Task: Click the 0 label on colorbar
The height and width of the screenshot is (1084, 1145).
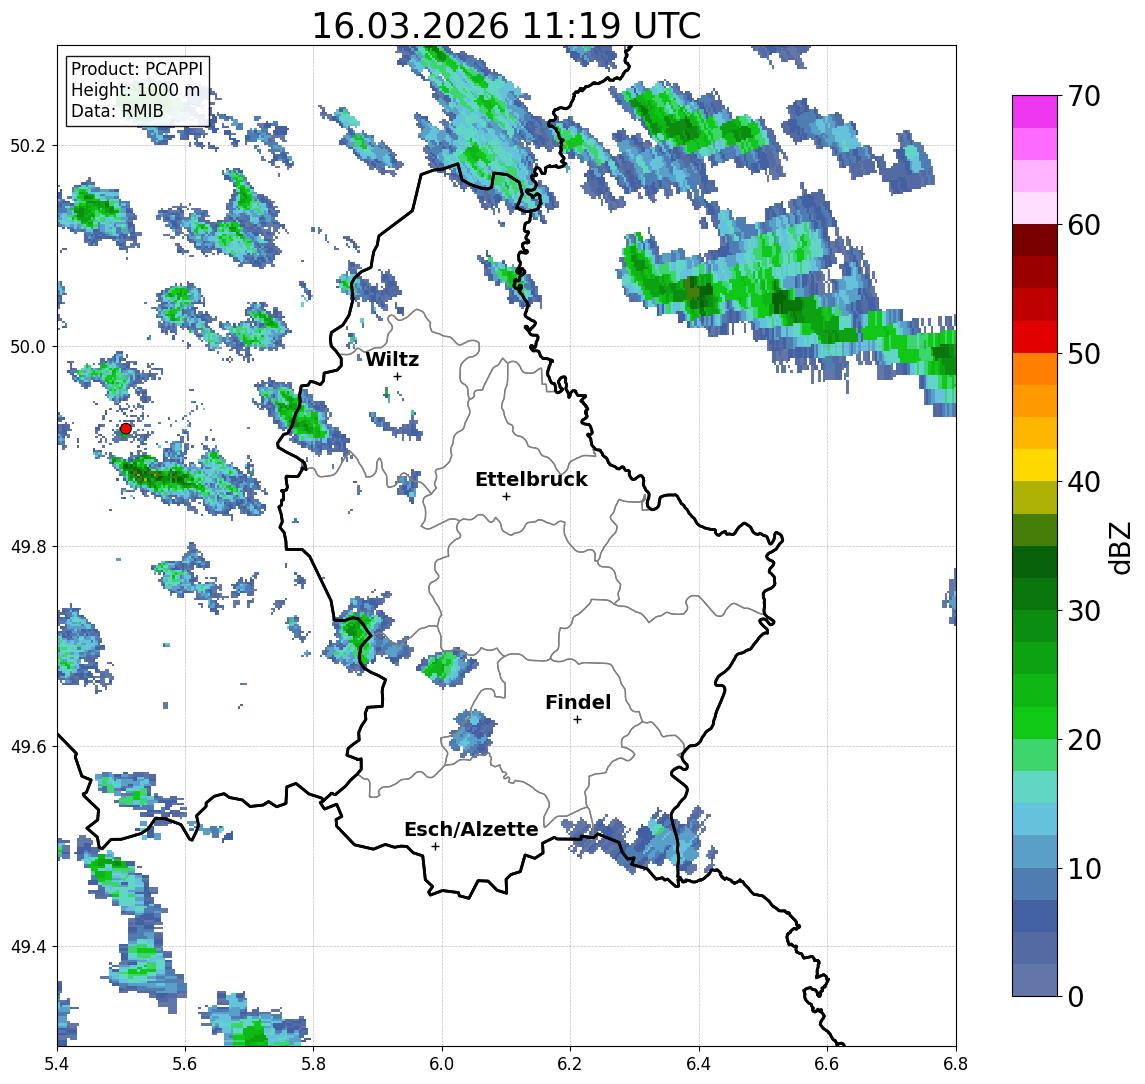Action: 1076,996
